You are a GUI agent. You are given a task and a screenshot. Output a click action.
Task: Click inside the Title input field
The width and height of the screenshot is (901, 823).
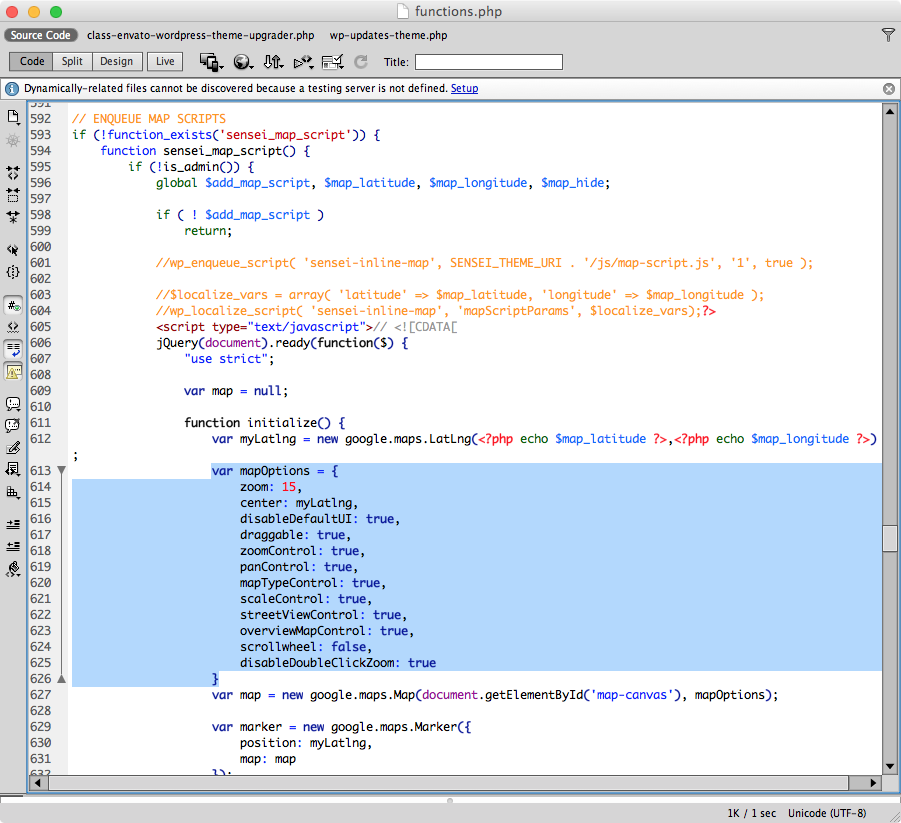point(488,62)
